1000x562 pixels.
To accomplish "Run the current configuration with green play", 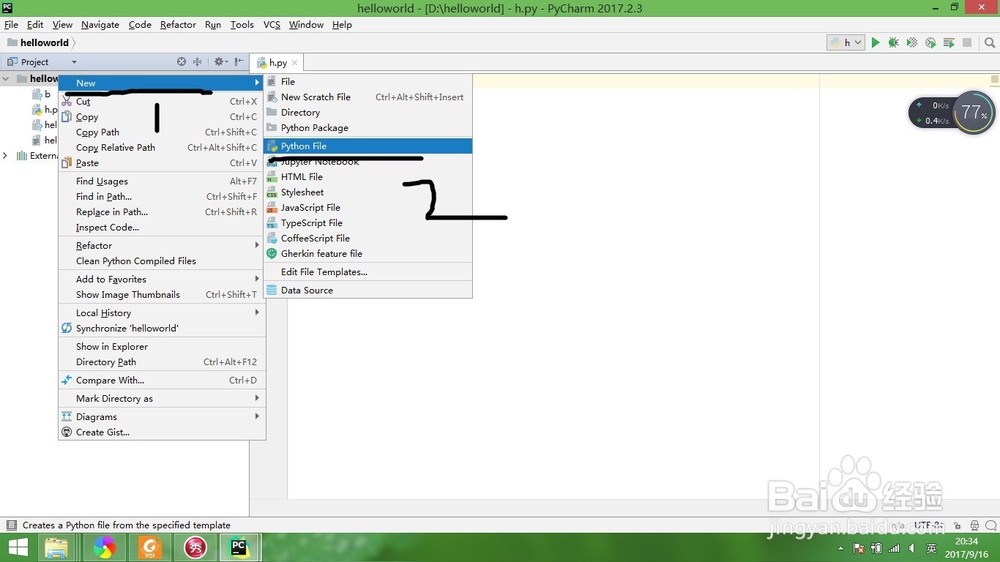I will coord(876,43).
